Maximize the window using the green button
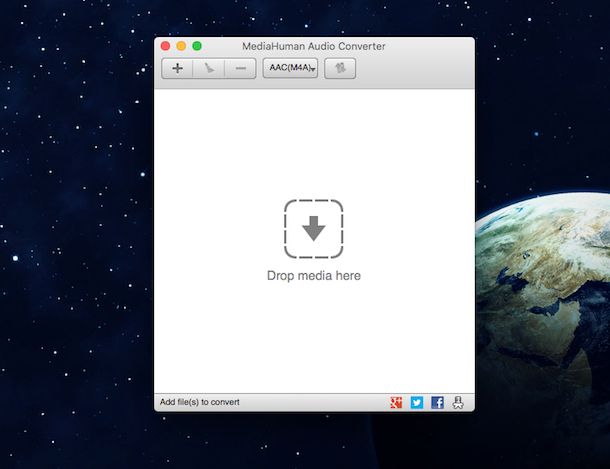 (197, 46)
